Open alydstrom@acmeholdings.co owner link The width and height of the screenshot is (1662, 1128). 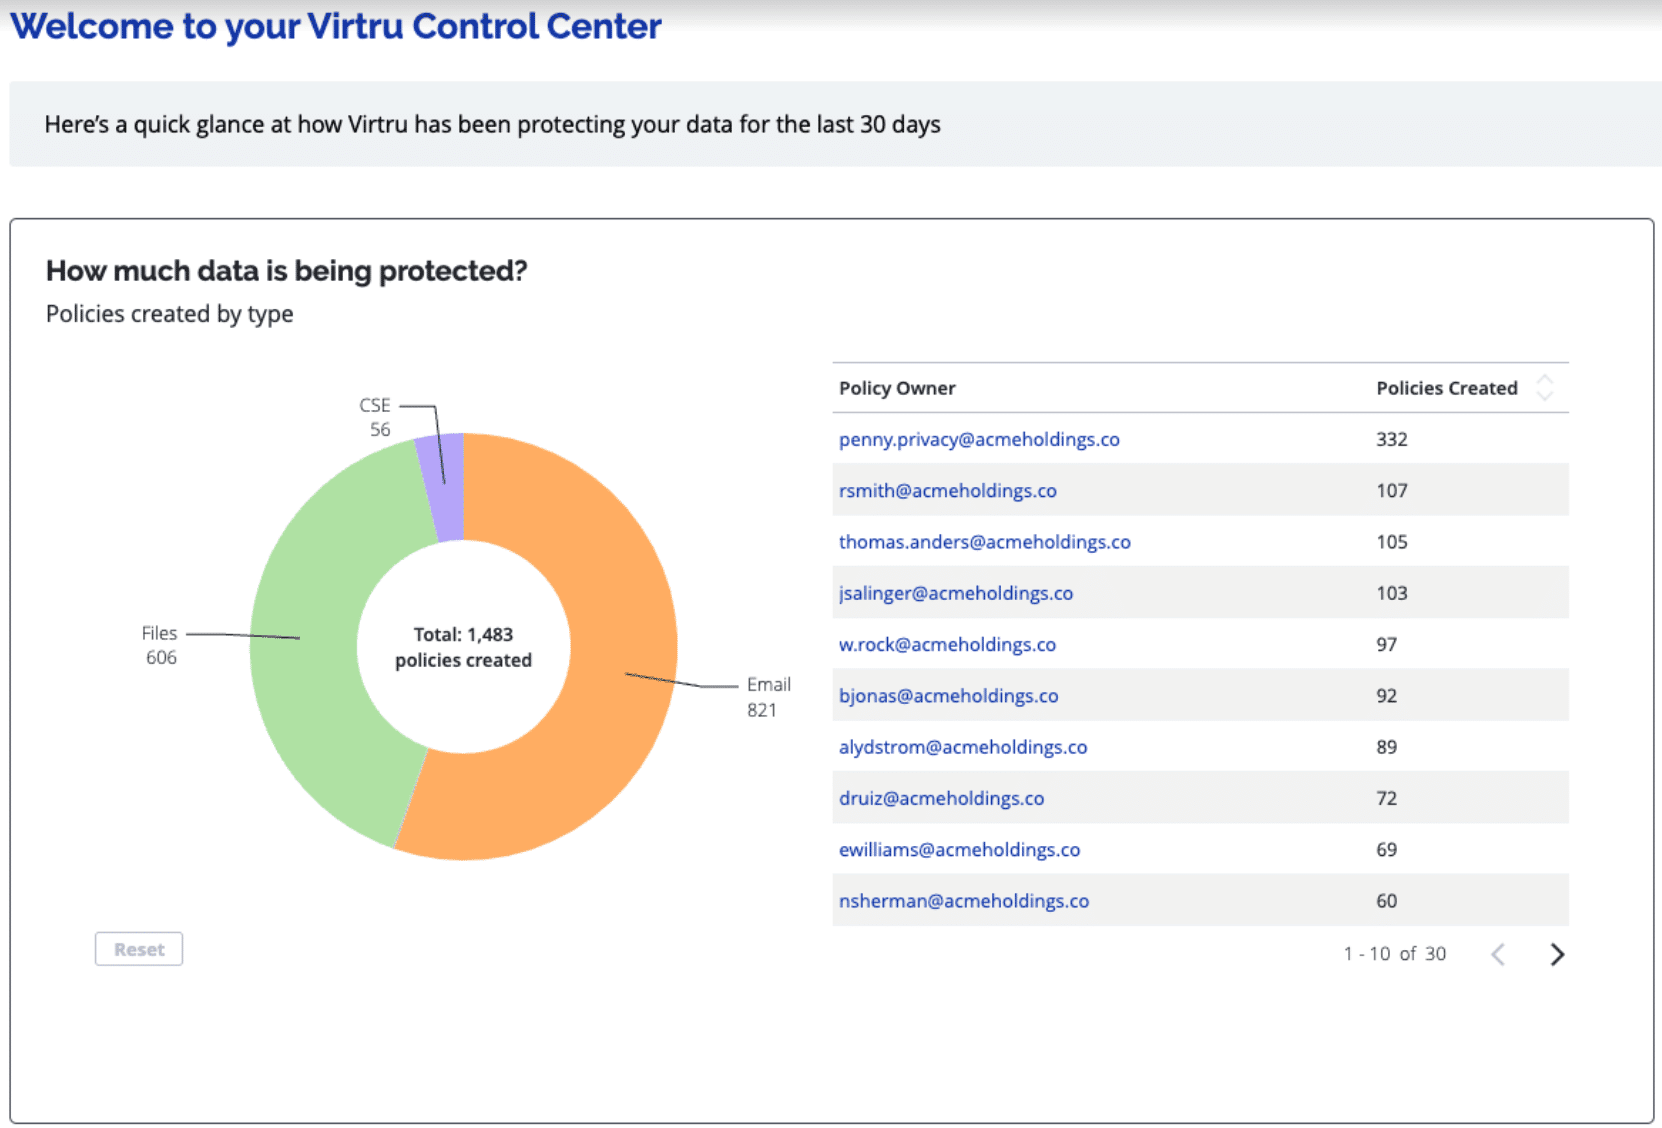[x=962, y=747]
